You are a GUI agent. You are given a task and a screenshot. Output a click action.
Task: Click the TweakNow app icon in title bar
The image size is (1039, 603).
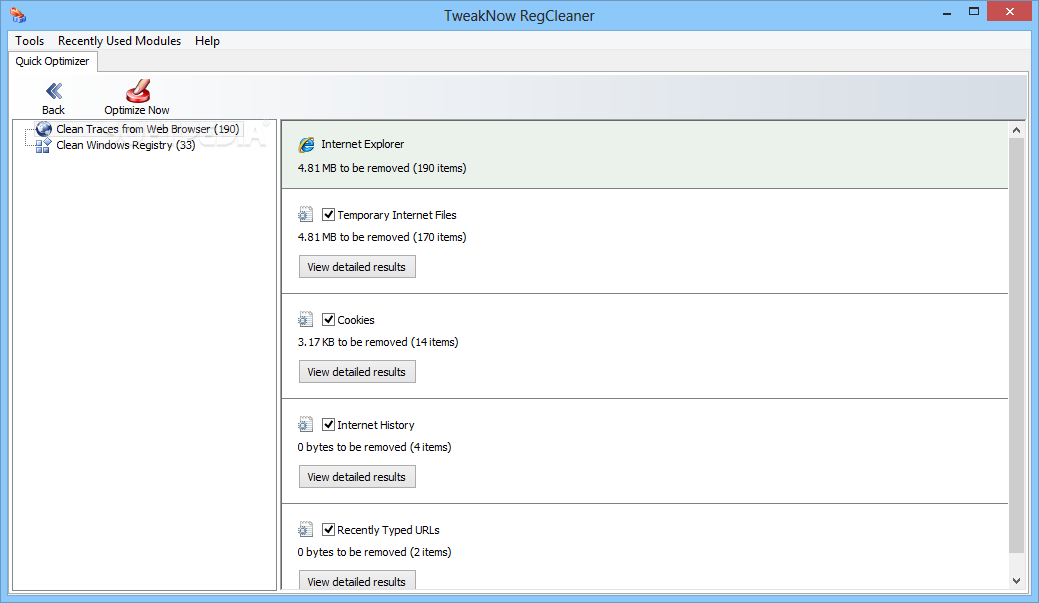18,15
